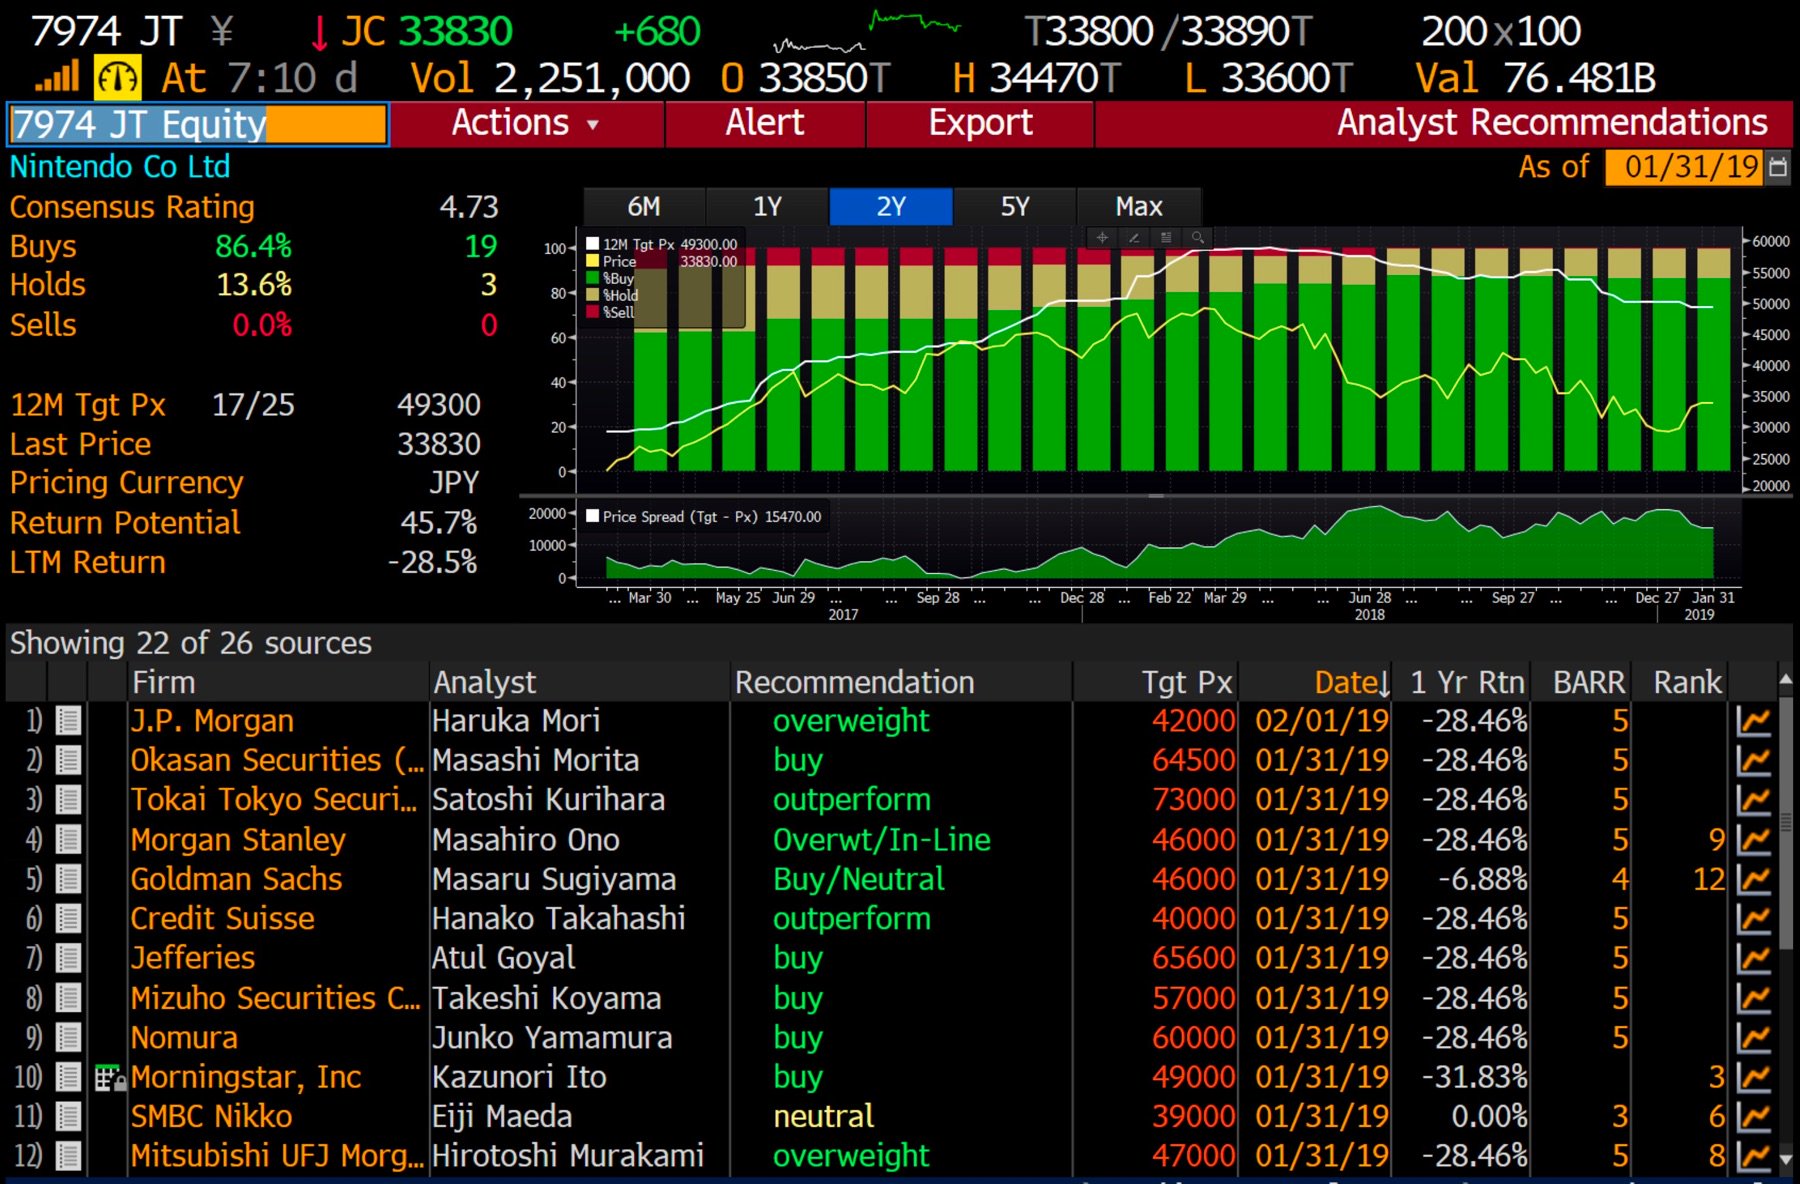
Task: Open the Jefferies firm link
Action: tap(193, 958)
